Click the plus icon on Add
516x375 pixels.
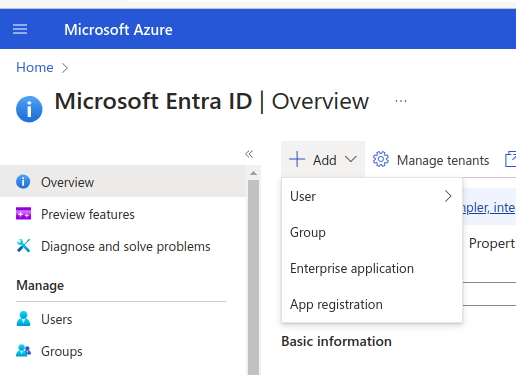[297, 159]
